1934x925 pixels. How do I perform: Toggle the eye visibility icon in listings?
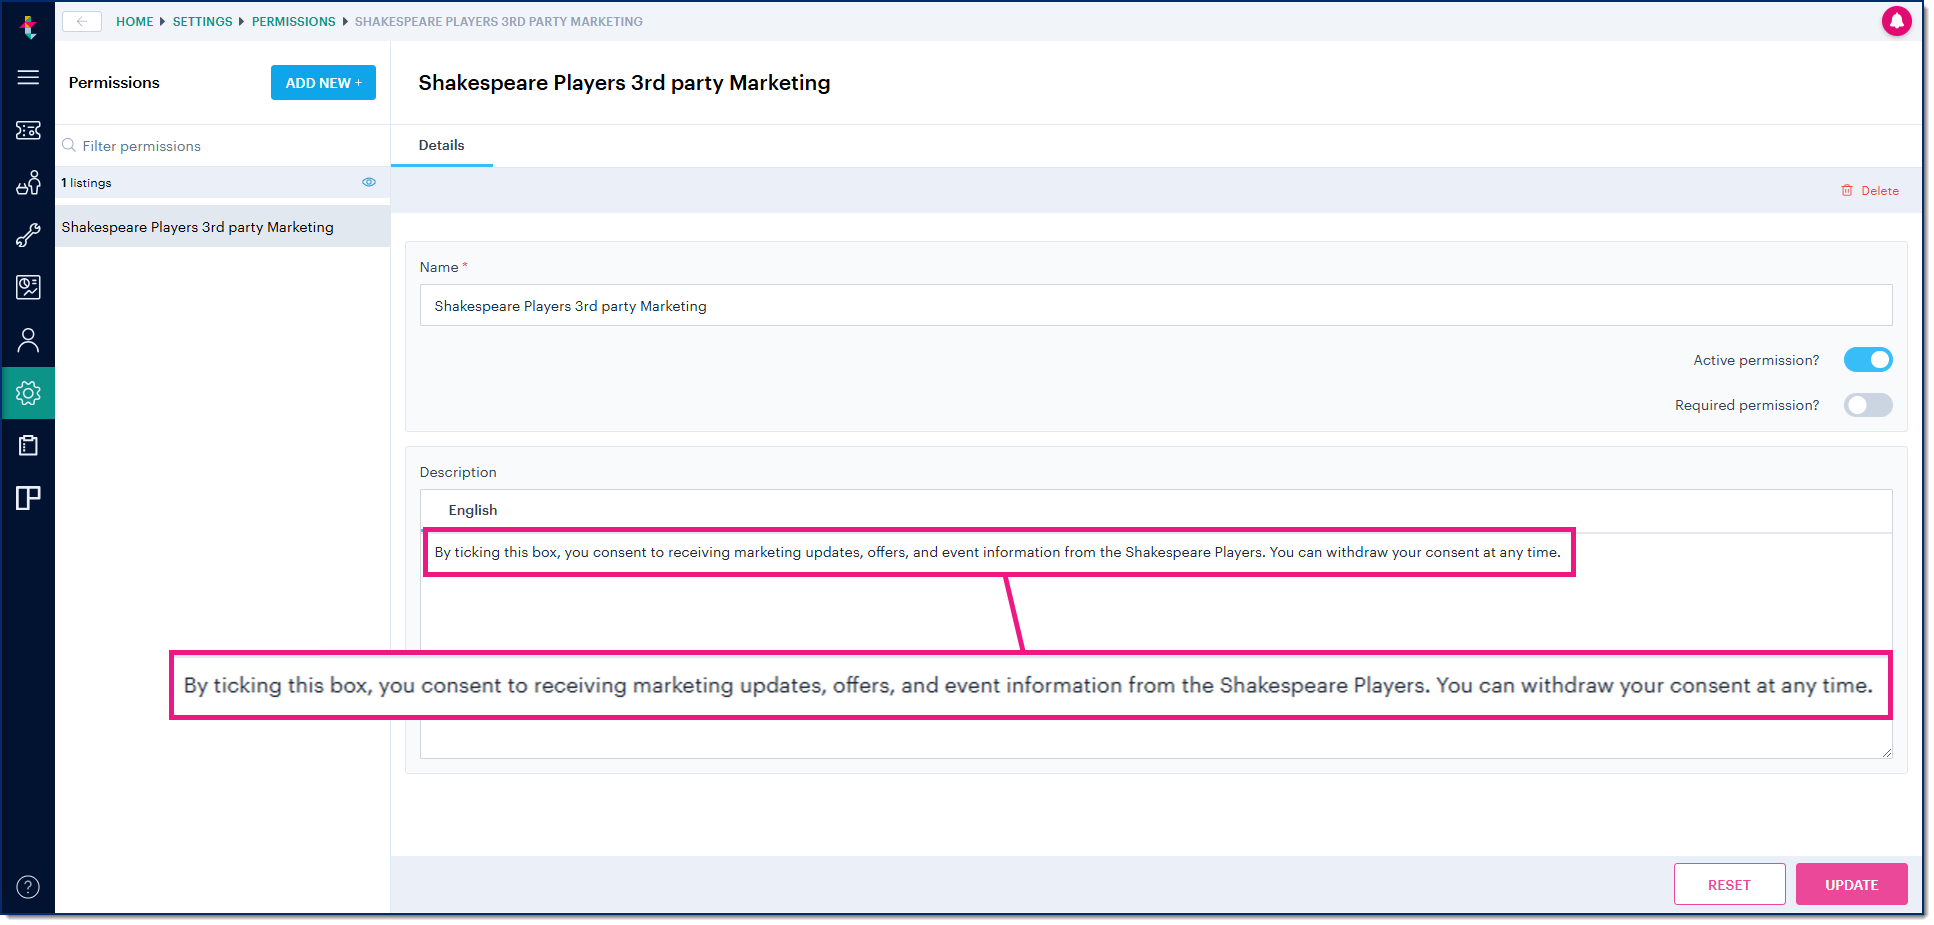[369, 182]
